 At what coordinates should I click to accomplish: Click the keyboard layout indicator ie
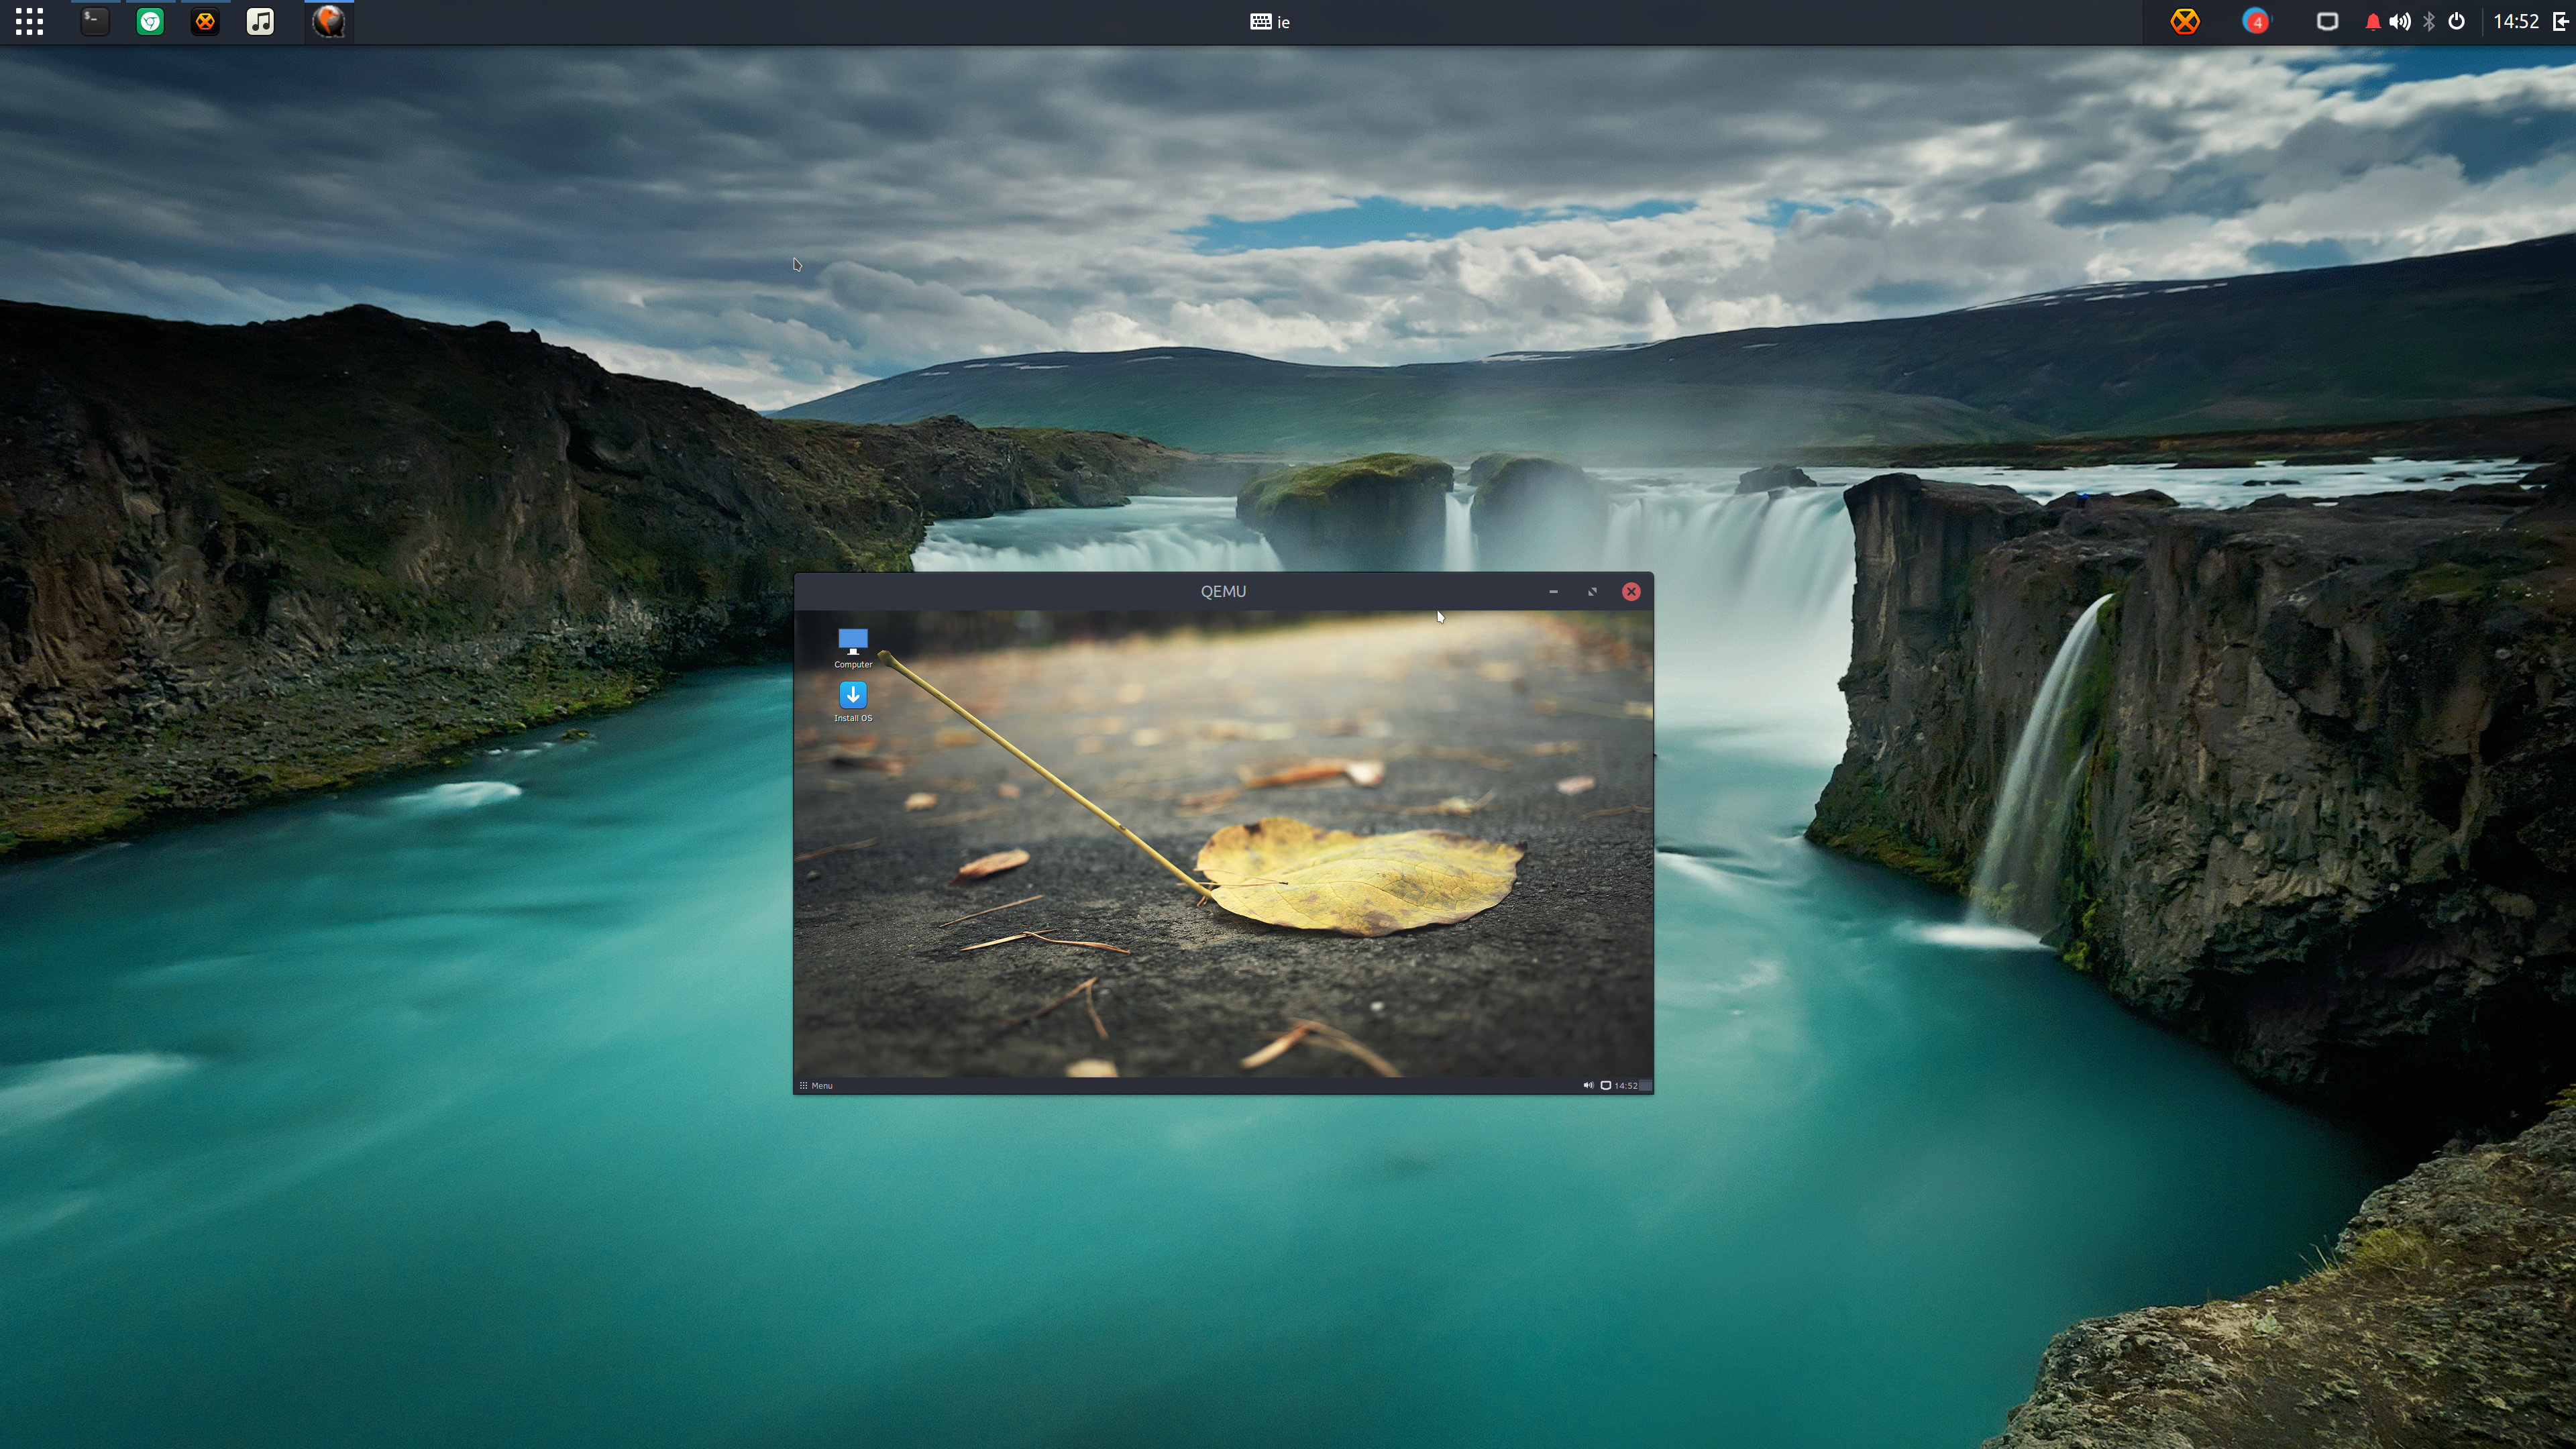point(1270,22)
